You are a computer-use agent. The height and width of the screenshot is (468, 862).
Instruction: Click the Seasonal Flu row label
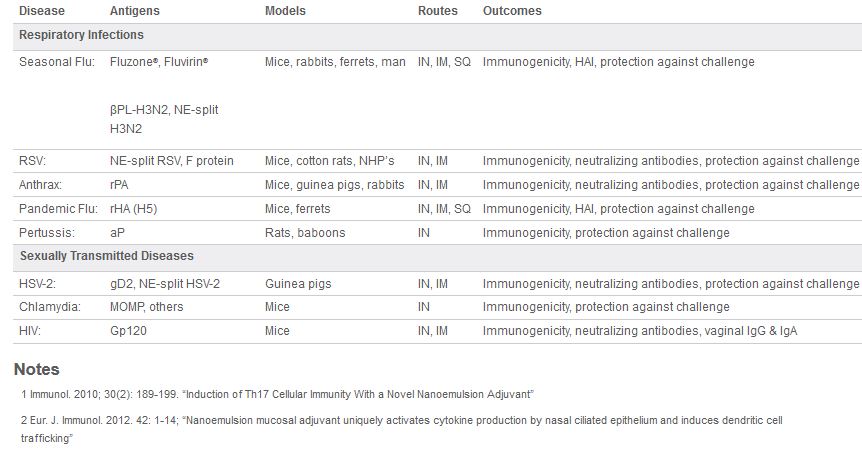click(59, 62)
